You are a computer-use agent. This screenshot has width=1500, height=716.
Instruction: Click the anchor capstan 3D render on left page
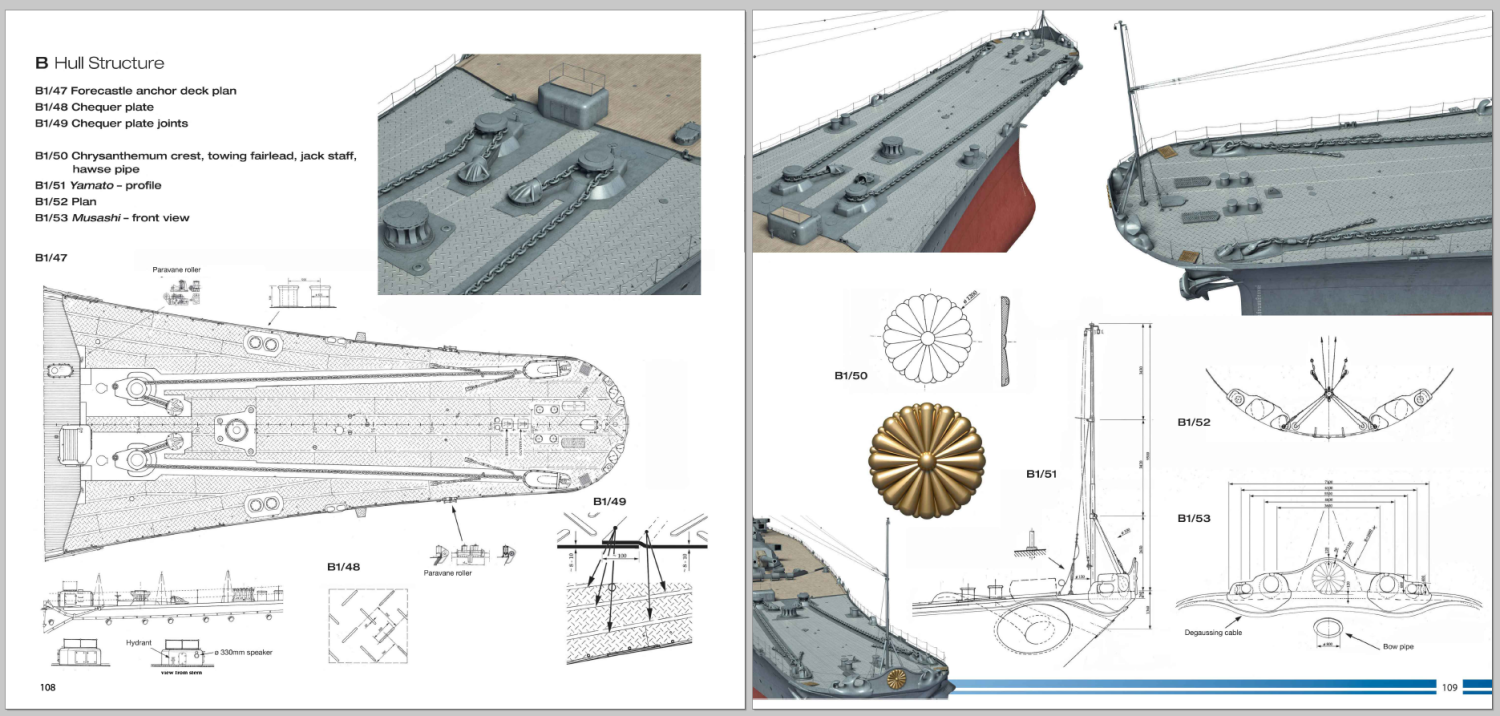(539, 174)
